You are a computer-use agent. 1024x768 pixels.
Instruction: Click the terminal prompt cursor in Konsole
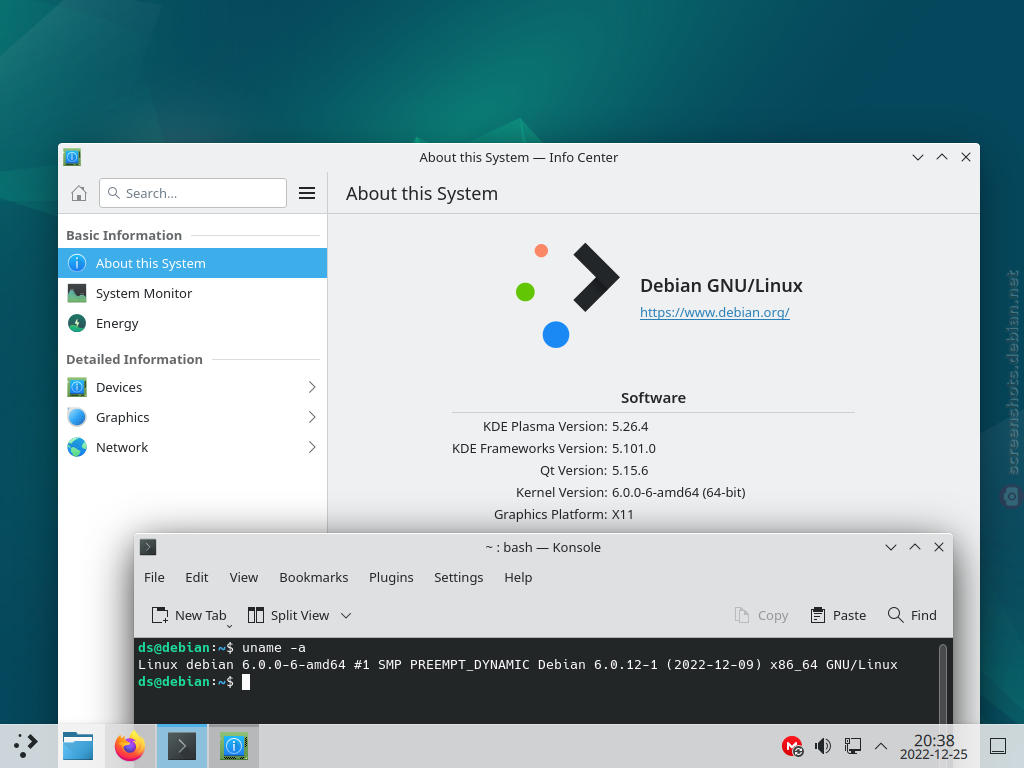pos(246,682)
